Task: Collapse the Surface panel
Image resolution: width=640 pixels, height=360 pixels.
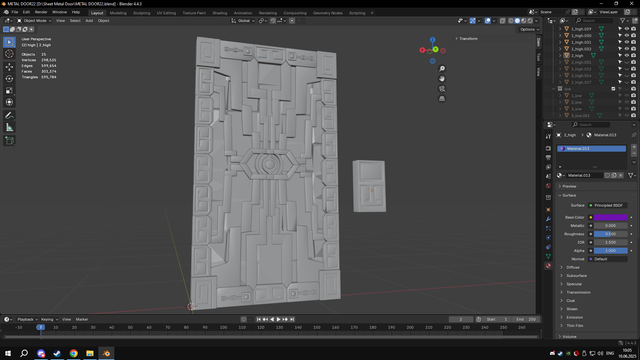Action: (x=560, y=196)
